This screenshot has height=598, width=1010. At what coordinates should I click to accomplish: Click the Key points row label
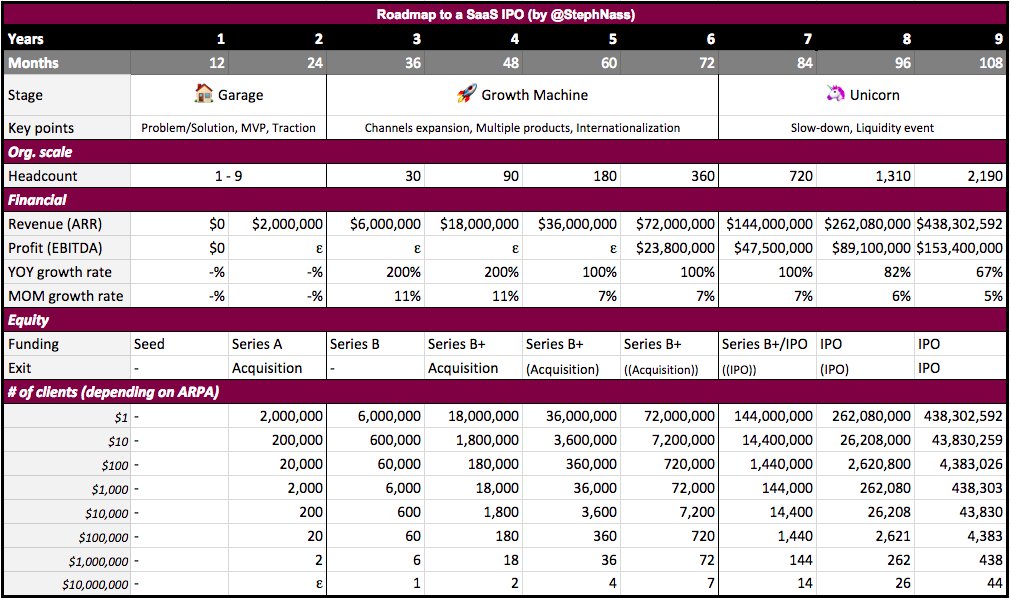(x=67, y=128)
